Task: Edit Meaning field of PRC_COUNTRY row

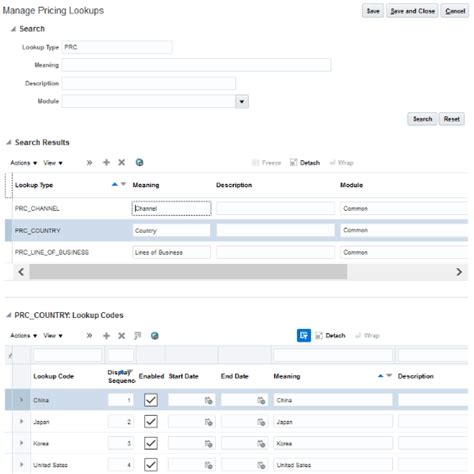Action: coord(171,230)
